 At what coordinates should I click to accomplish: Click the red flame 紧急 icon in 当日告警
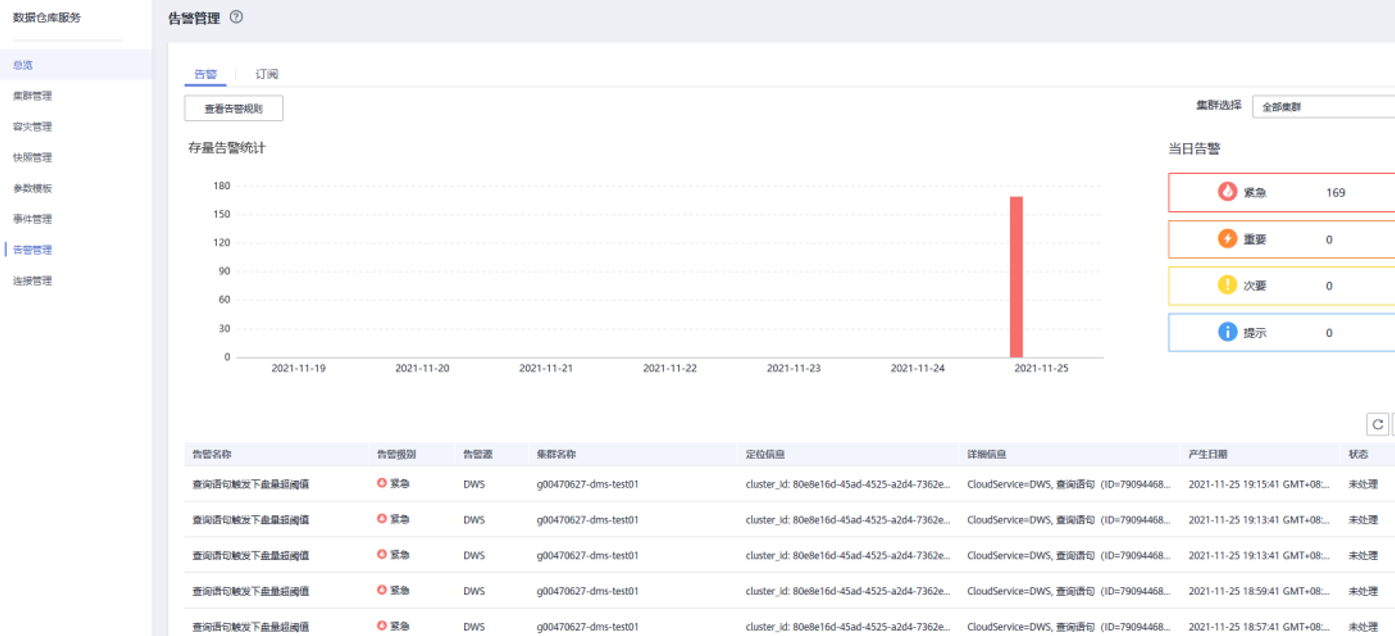pyautogui.click(x=1227, y=192)
